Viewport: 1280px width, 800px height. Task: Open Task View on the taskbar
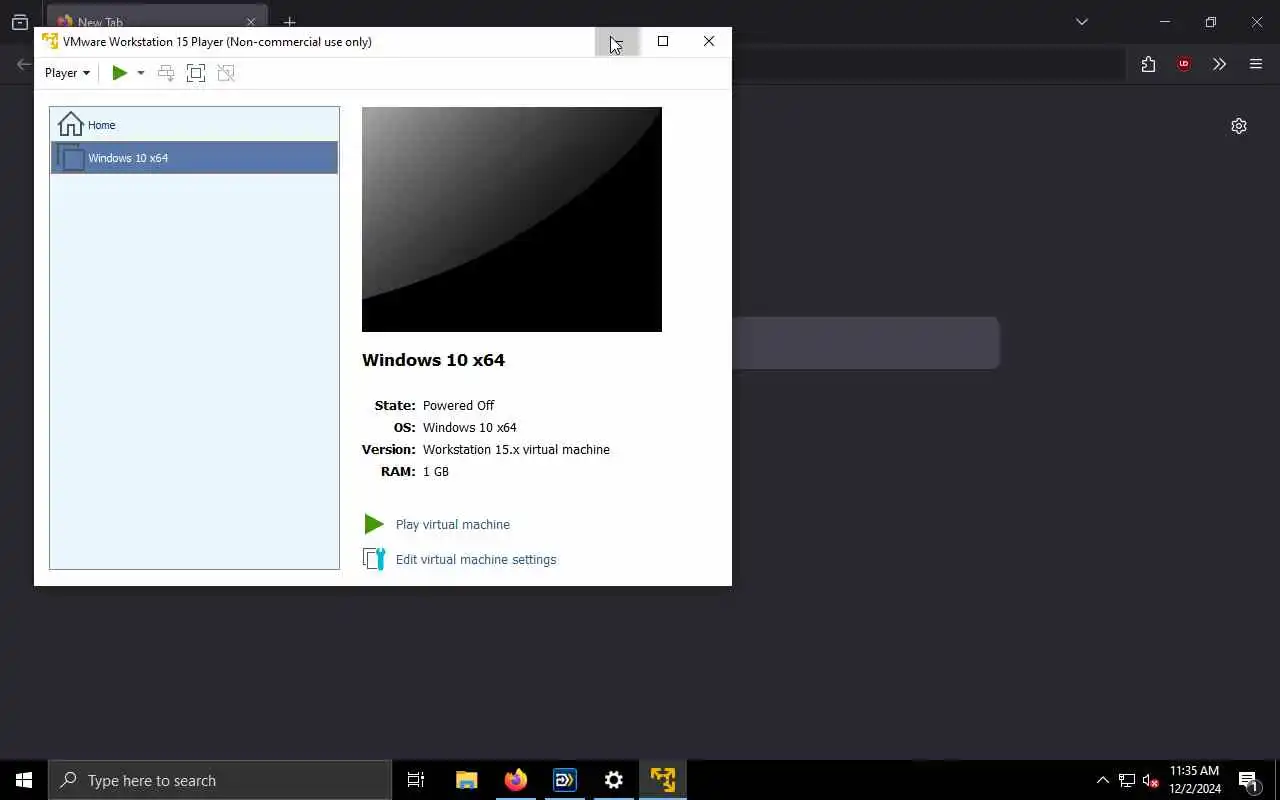click(x=416, y=780)
